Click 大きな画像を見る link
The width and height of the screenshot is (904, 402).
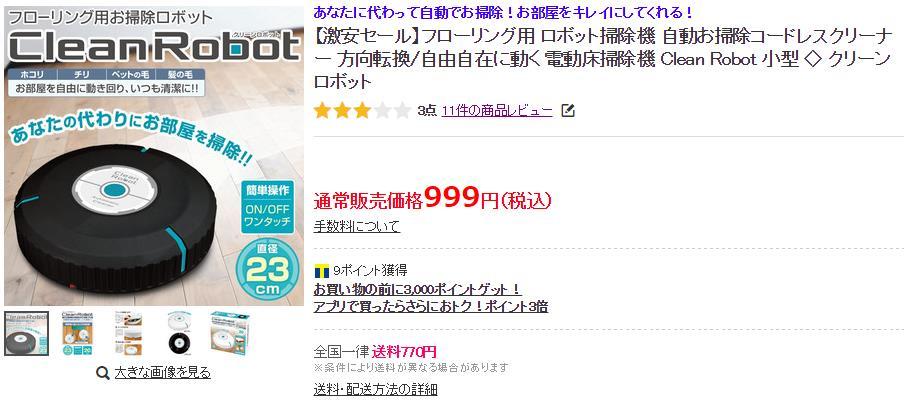(x=163, y=373)
